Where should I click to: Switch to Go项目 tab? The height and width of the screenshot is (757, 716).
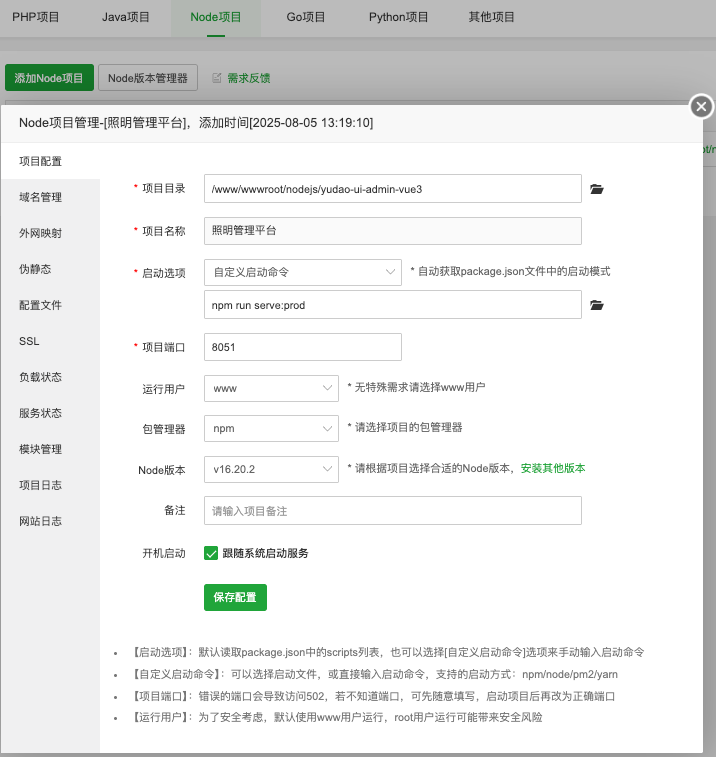click(x=306, y=17)
